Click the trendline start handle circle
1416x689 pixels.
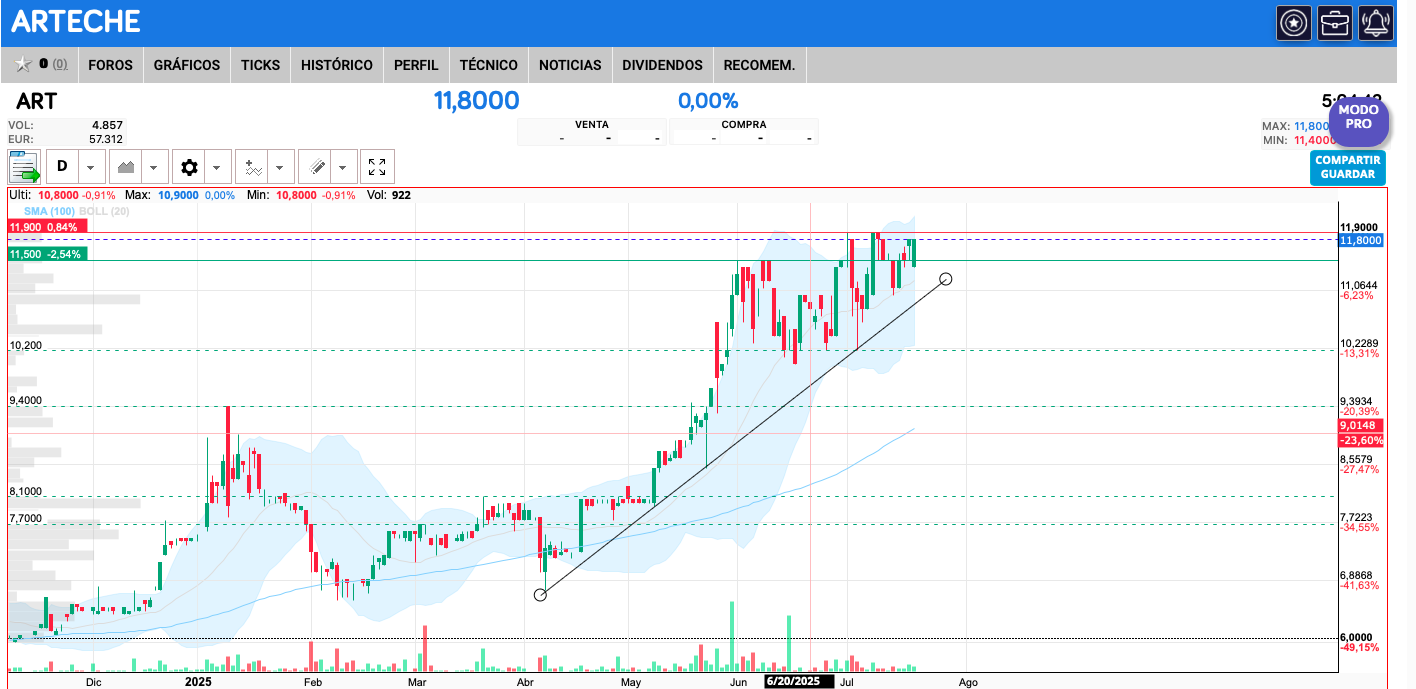point(541,595)
